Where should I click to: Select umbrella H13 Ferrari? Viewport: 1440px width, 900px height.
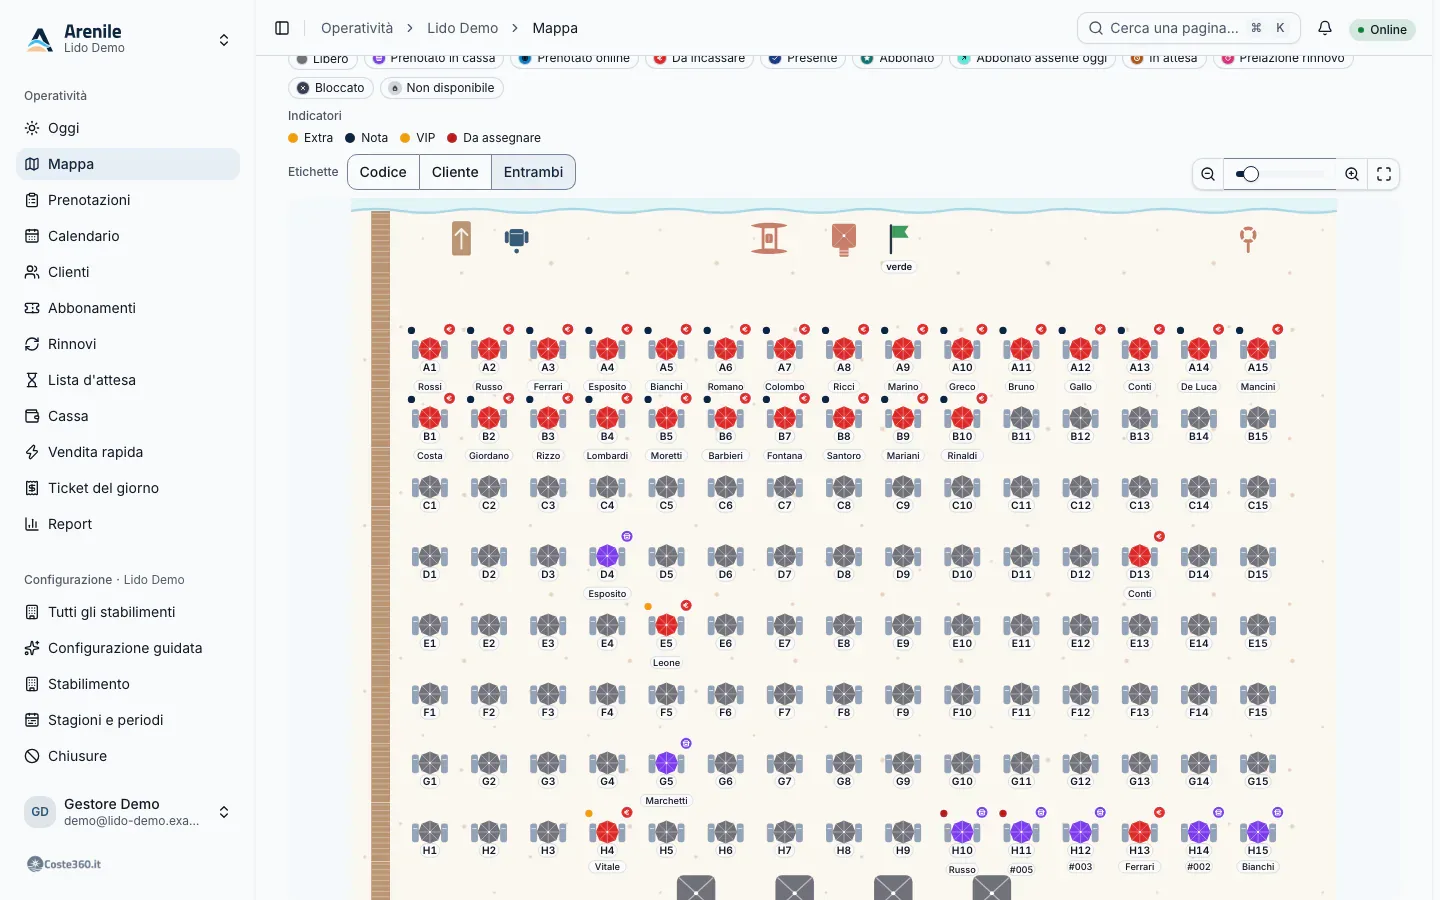[x=1140, y=832]
